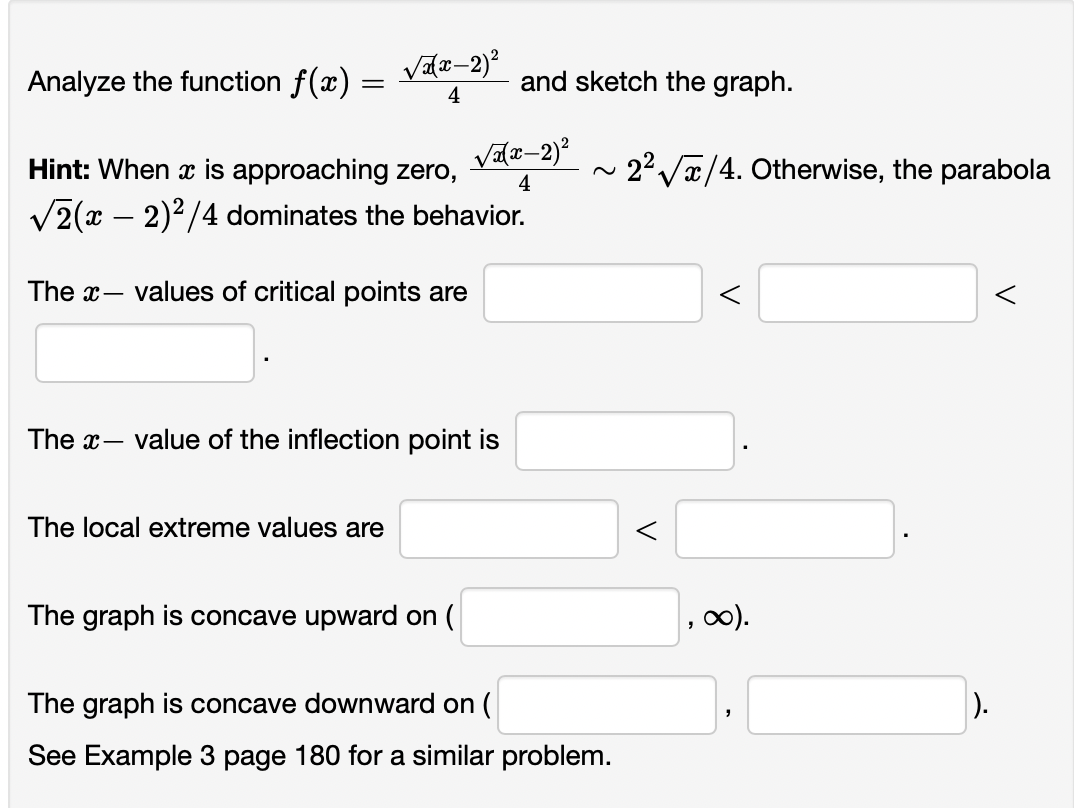Click the third critical point input field

click(x=144, y=355)
